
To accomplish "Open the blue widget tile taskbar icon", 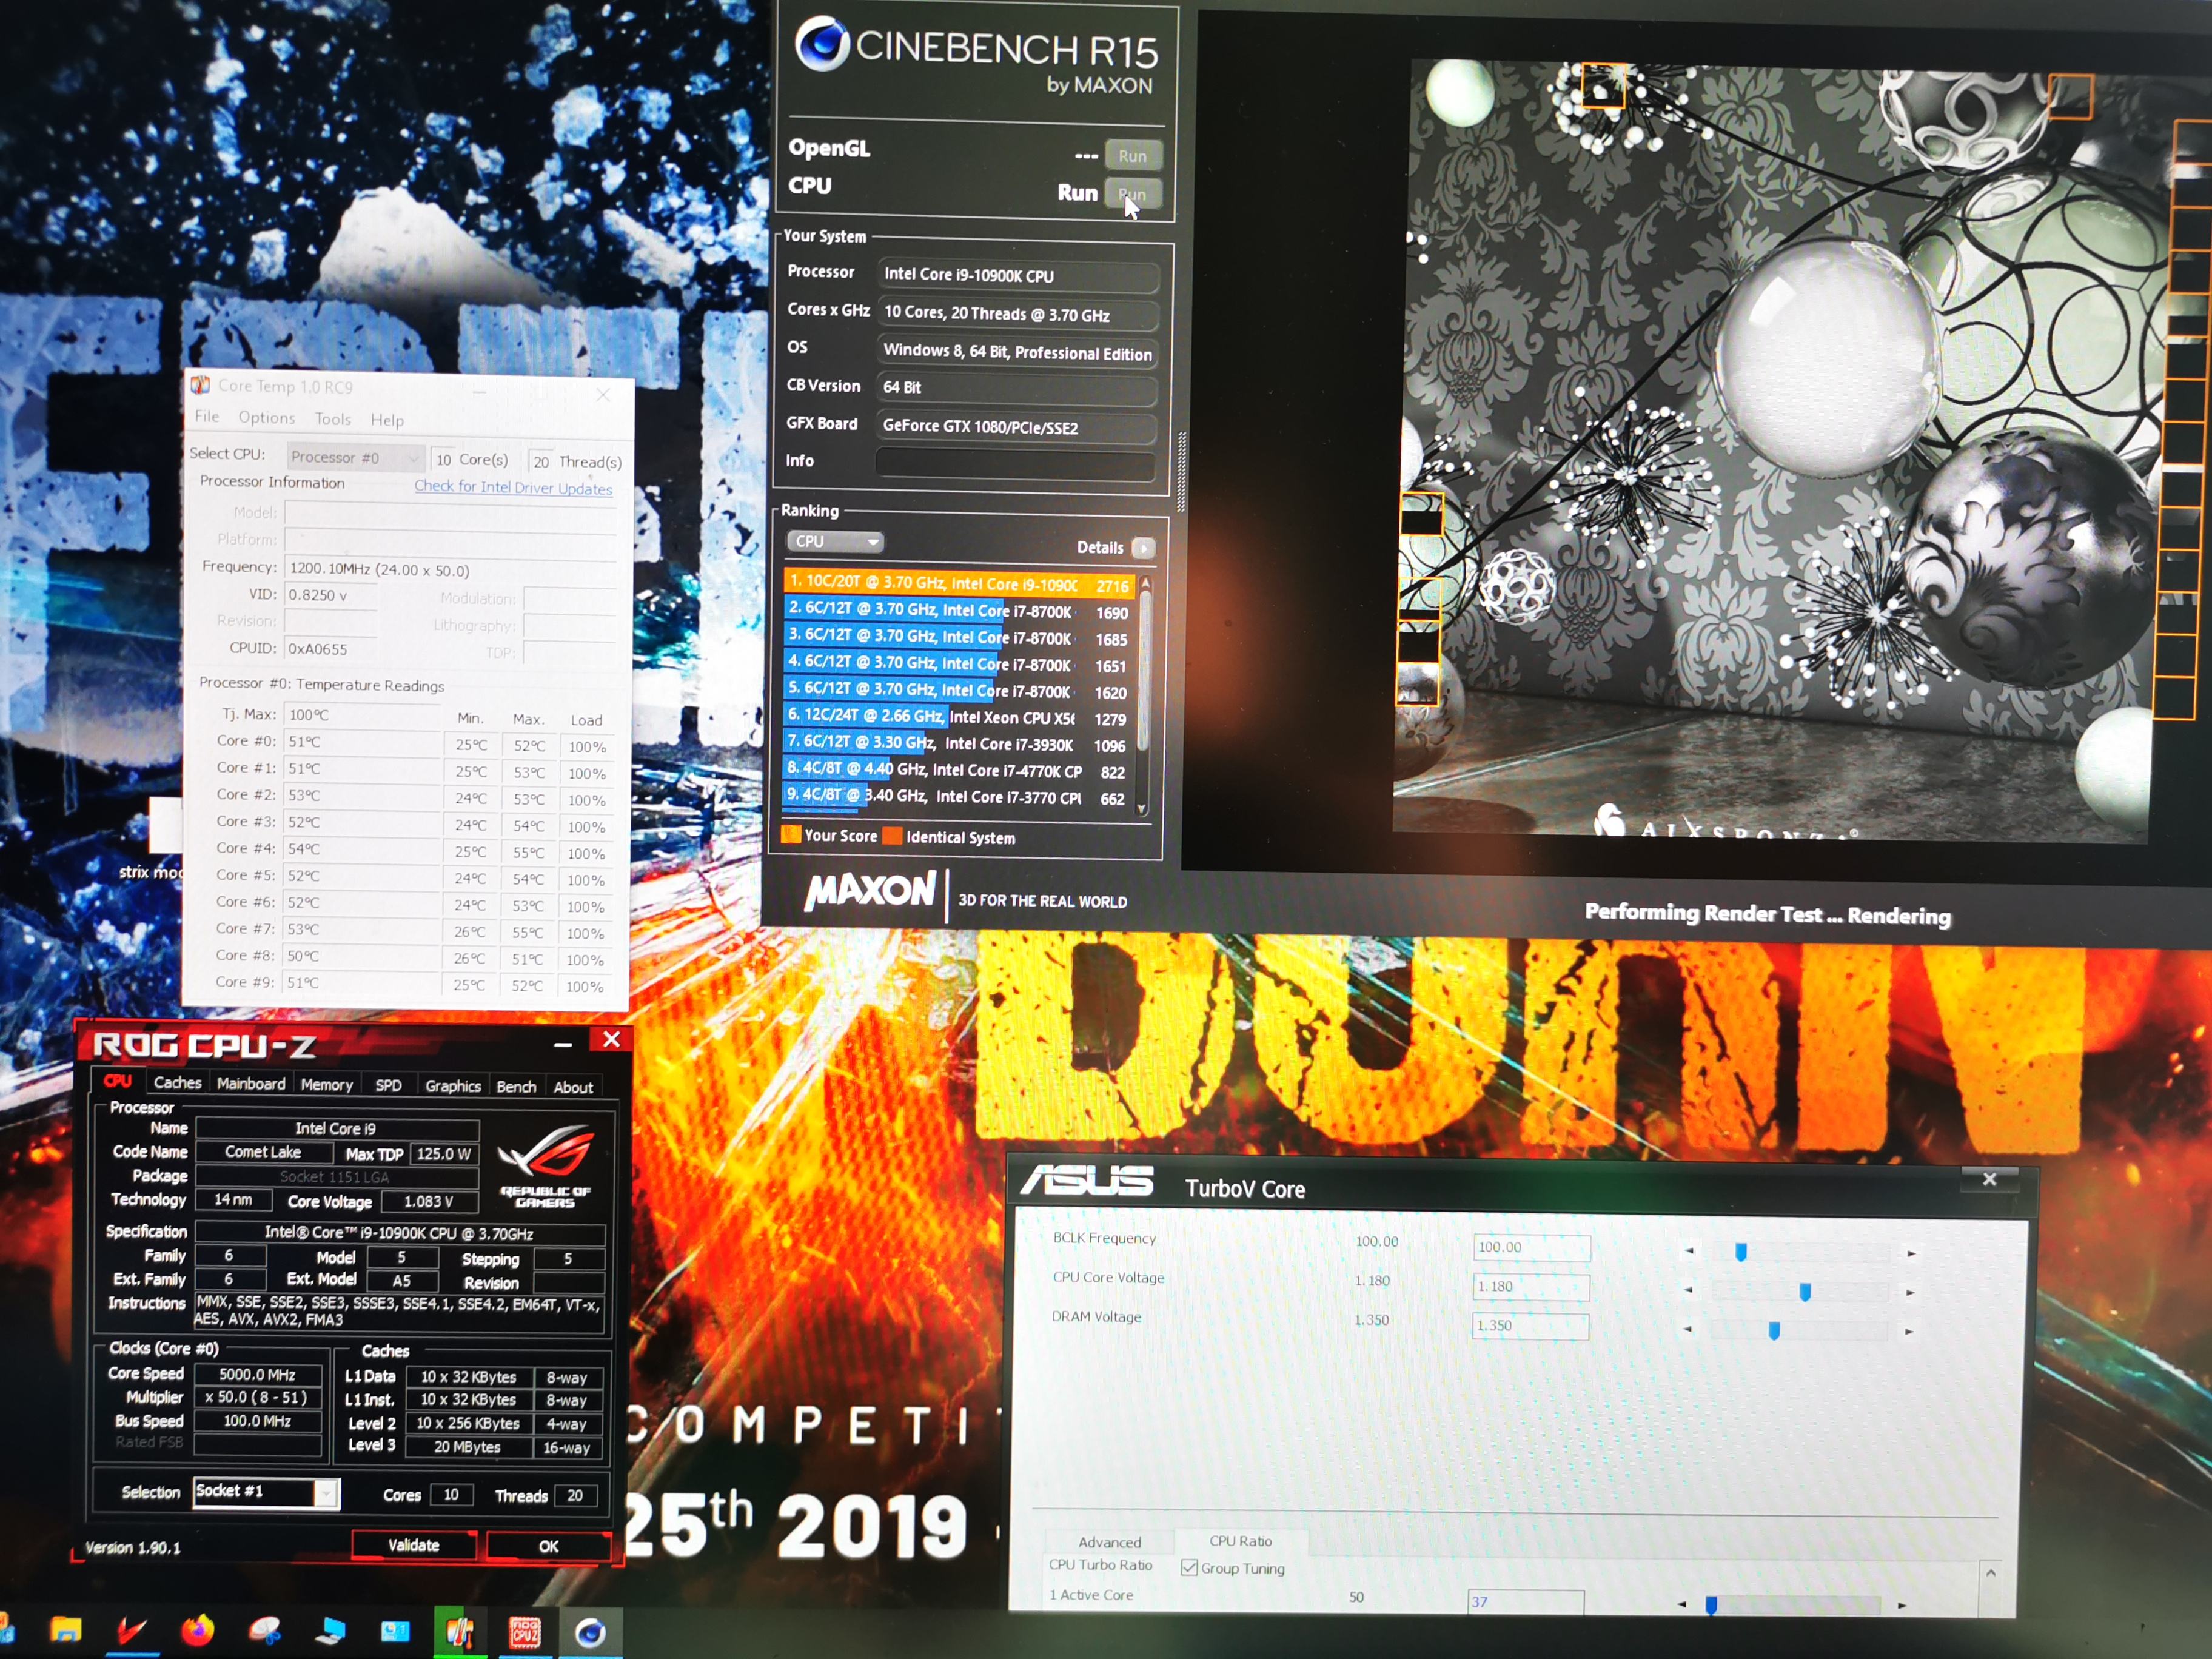I will click(x=395, y=1631).
